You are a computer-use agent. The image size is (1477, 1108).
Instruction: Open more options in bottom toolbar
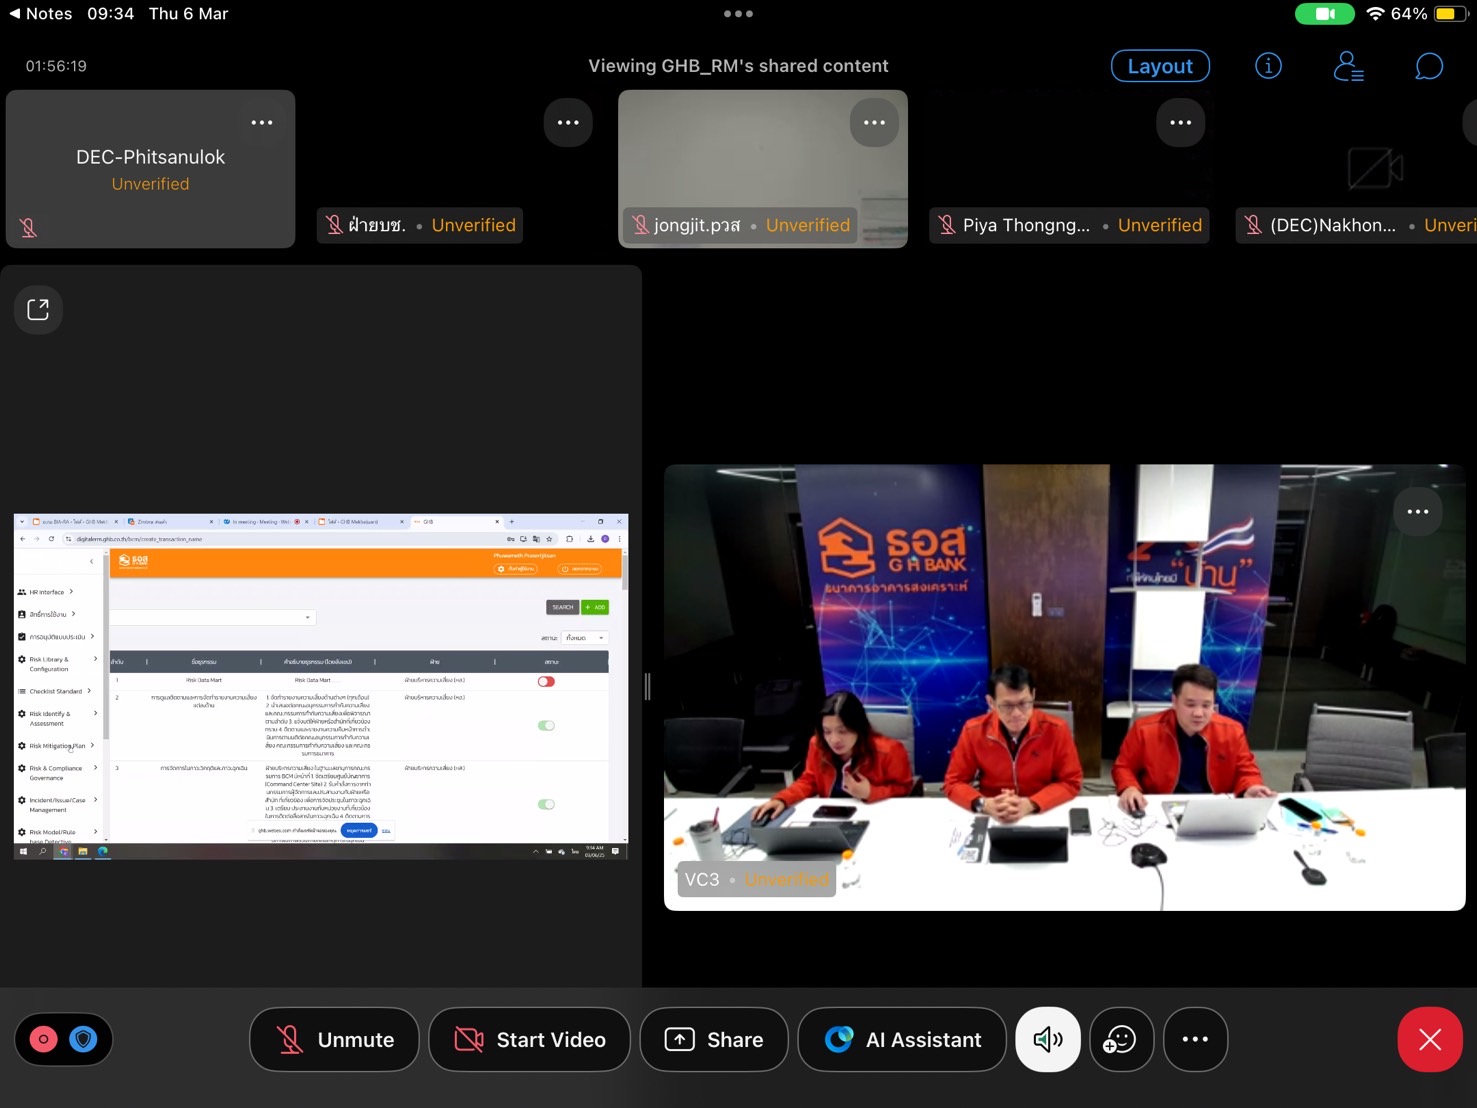tap(1195, 1040)
